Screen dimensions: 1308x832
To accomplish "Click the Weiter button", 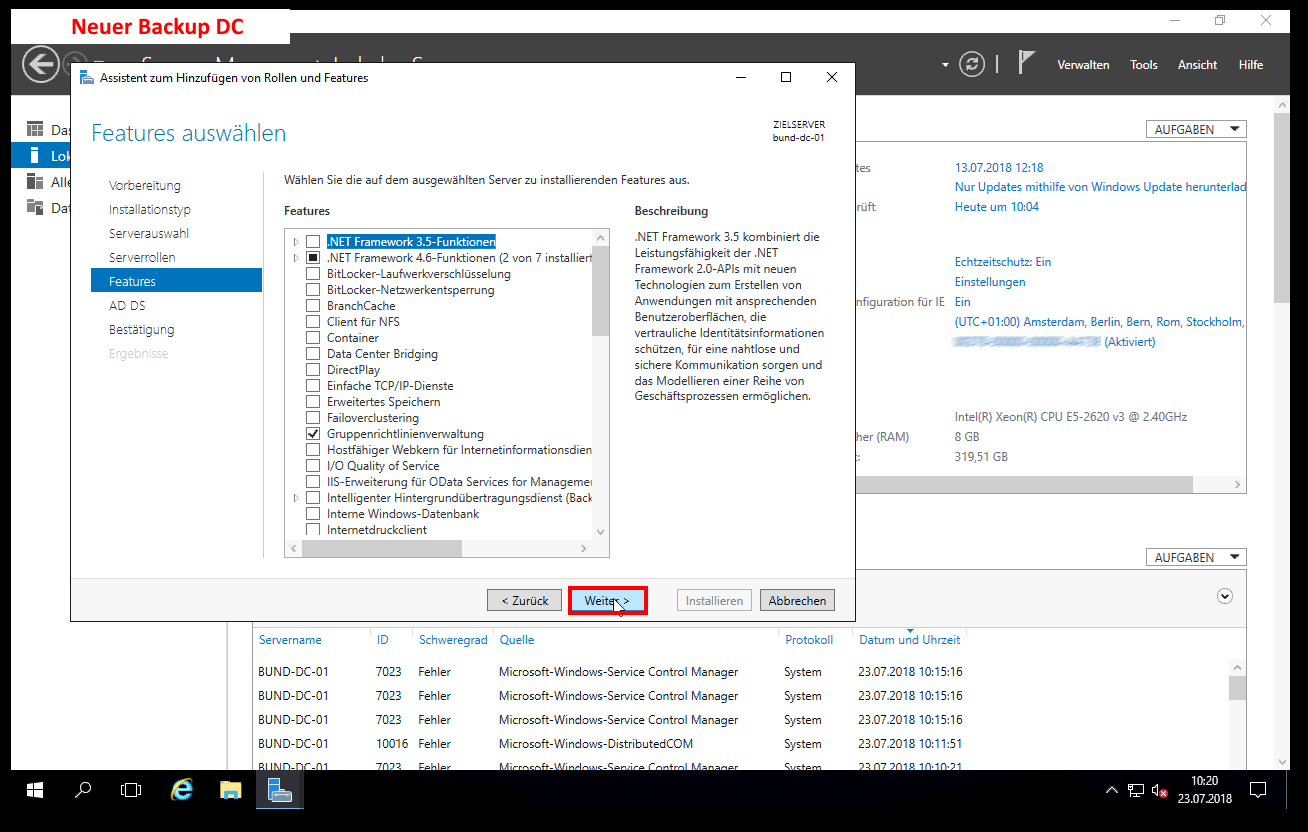I will [x=607, y=600].
